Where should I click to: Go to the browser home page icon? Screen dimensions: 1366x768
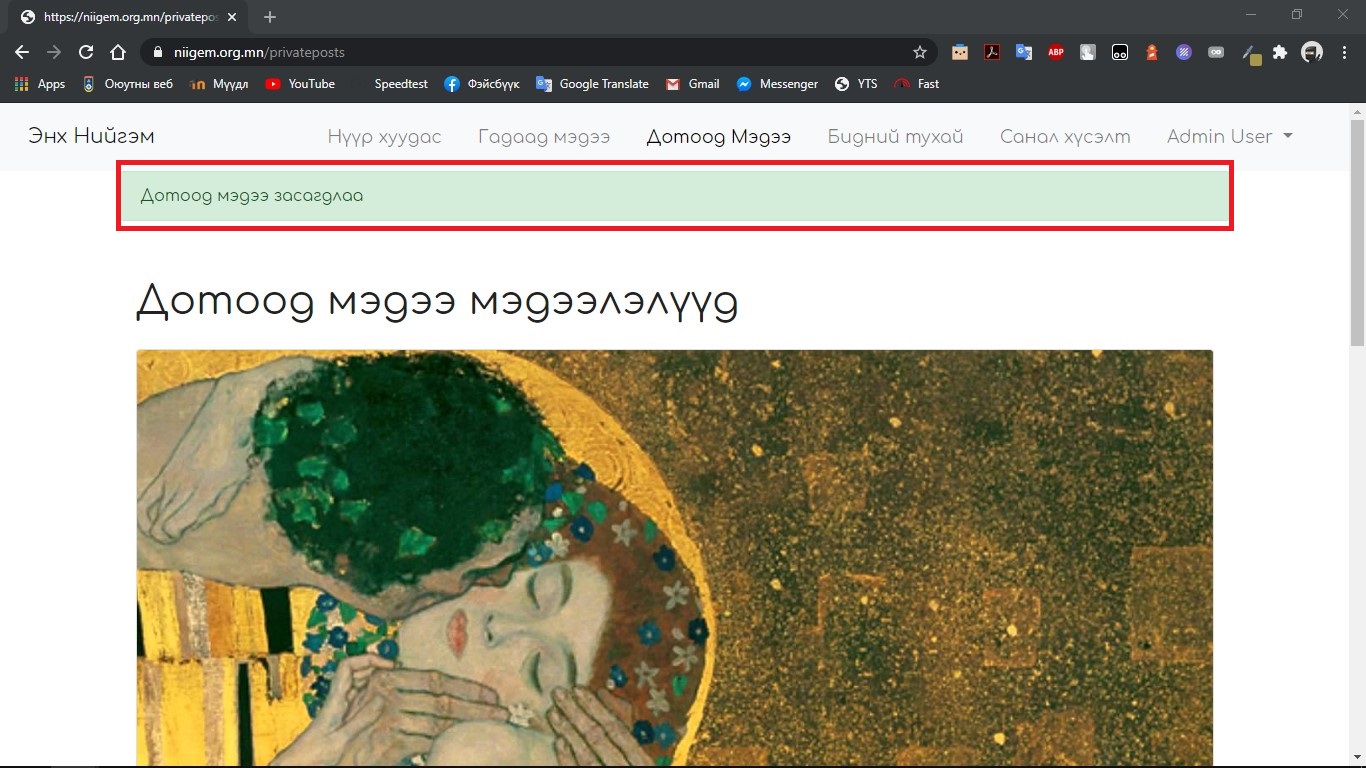coord(118,52)
